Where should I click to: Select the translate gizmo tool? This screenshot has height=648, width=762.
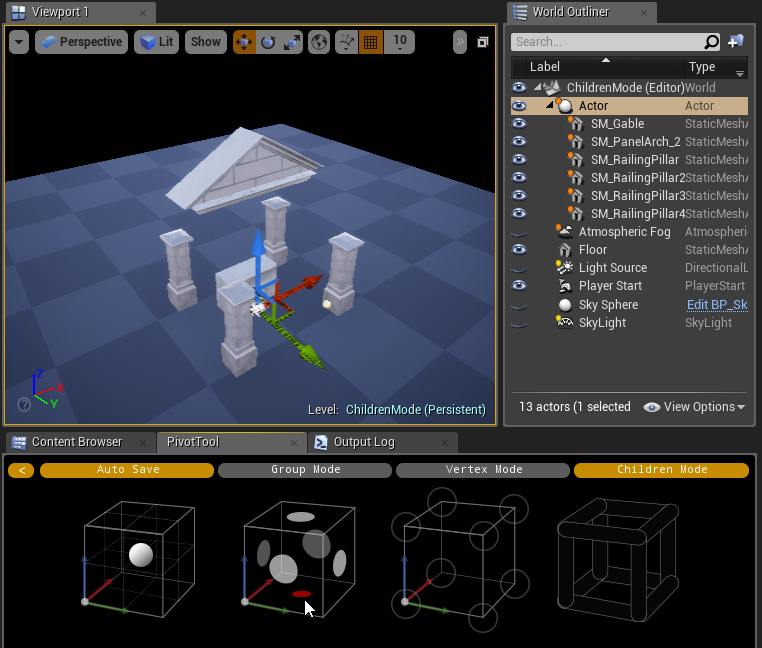click(244, 42)
